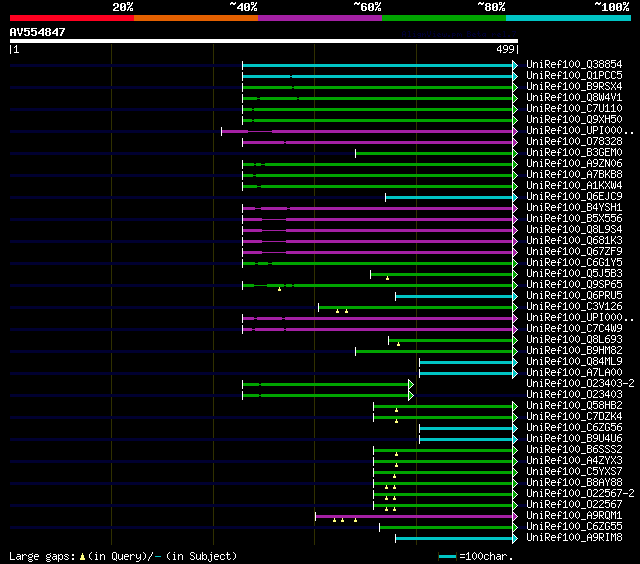The width and height of the screenshot is (640, 564).
Task: Select subject UniRef100_Q67ZF9
Action: [x=574, y=252]
